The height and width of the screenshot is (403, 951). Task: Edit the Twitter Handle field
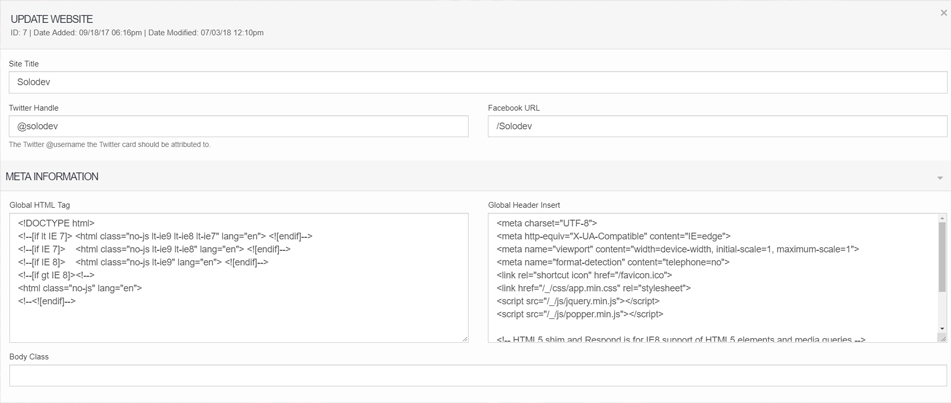pos(239,126)
